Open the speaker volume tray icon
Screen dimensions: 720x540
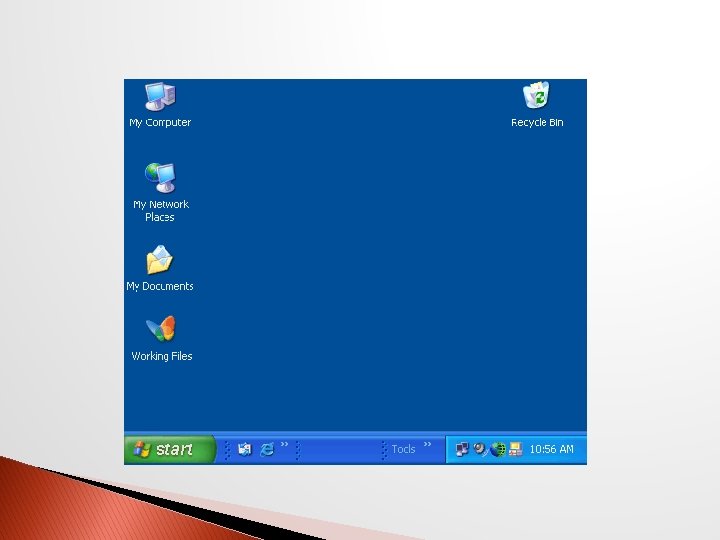click(480, 449)
